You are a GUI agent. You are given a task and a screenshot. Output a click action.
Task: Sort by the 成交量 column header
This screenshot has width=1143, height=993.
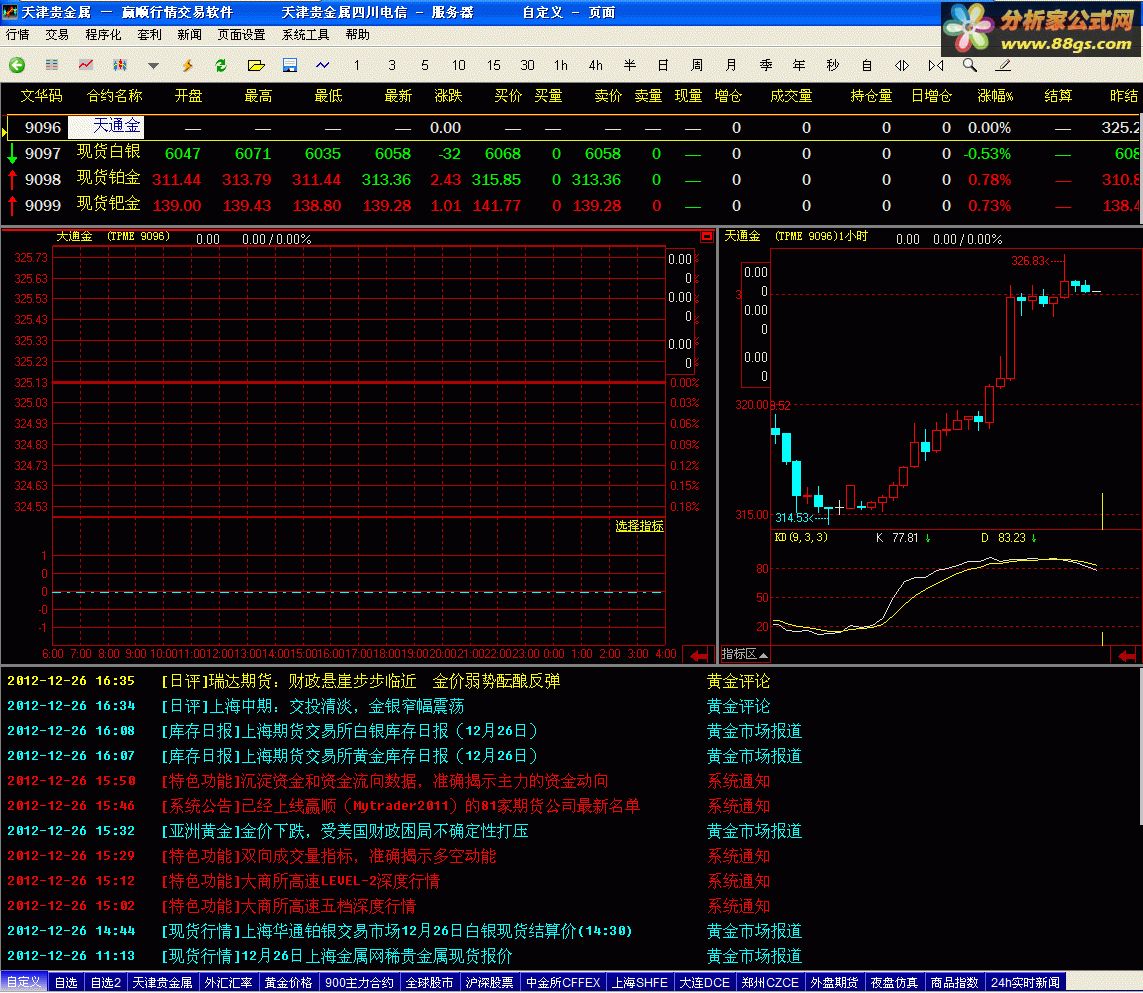coord(791,96)
